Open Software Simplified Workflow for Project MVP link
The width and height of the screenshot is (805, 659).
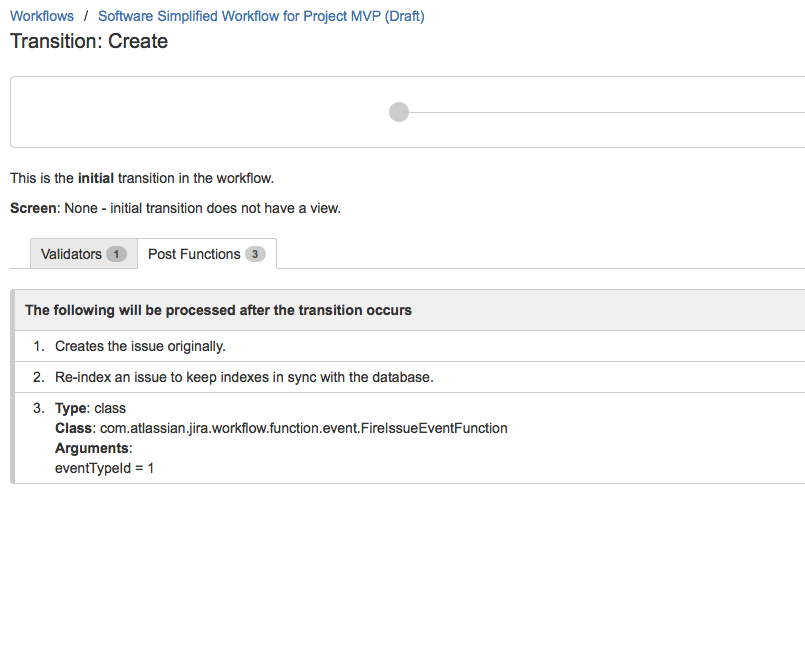click(x=261, y=16)
